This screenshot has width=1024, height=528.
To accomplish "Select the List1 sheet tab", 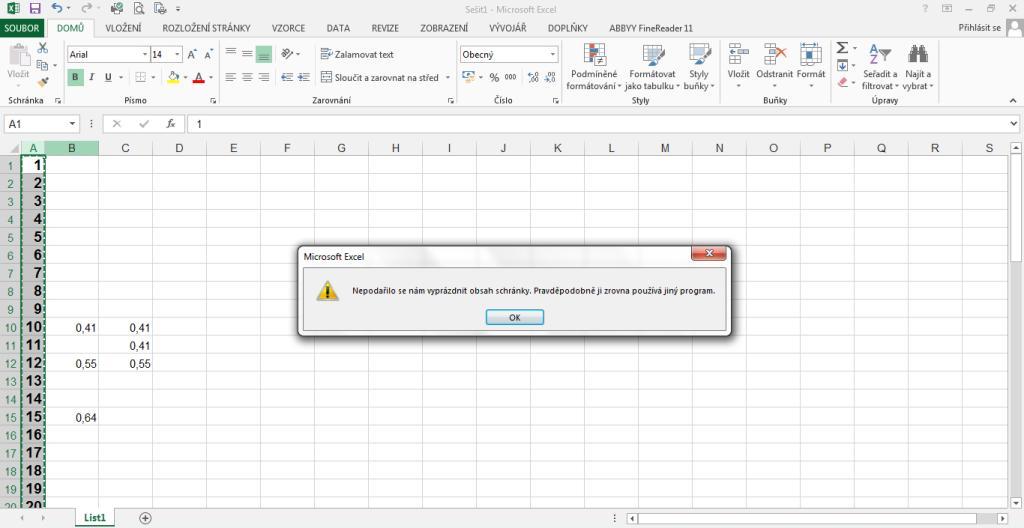I will pyautogui.click(x=95, y=518).
